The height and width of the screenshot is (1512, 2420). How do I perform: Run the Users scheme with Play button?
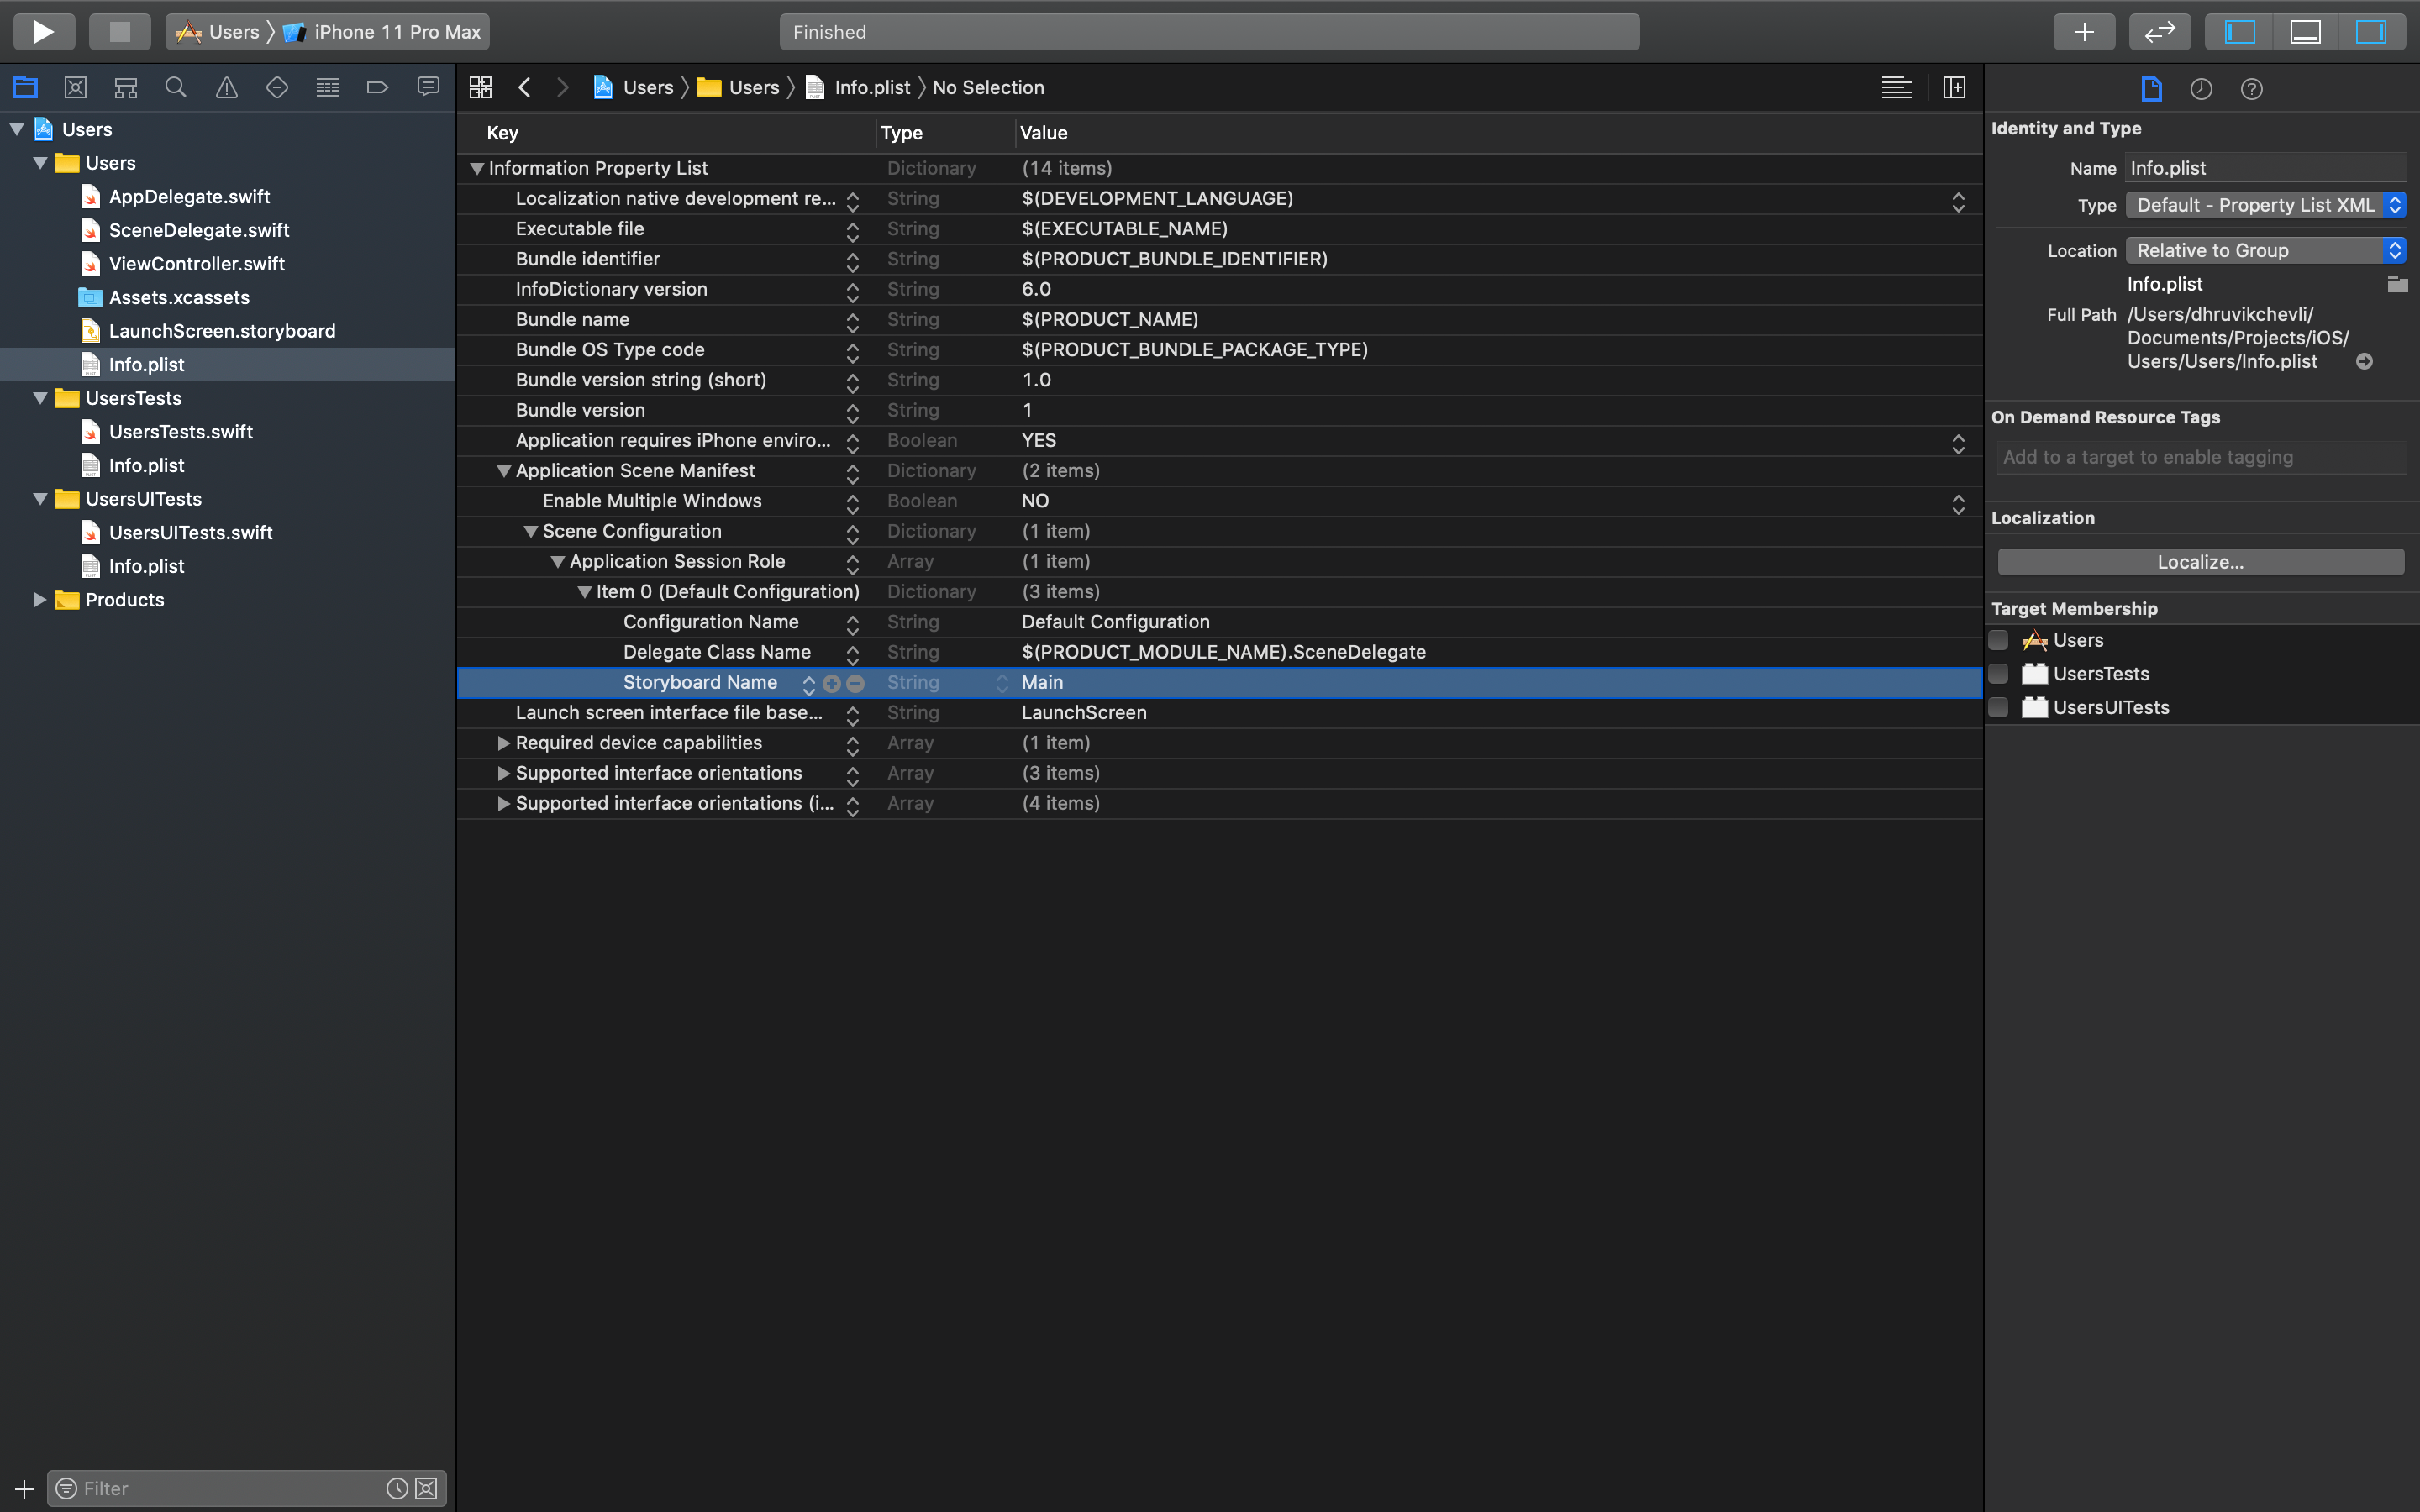click(43, 31)
